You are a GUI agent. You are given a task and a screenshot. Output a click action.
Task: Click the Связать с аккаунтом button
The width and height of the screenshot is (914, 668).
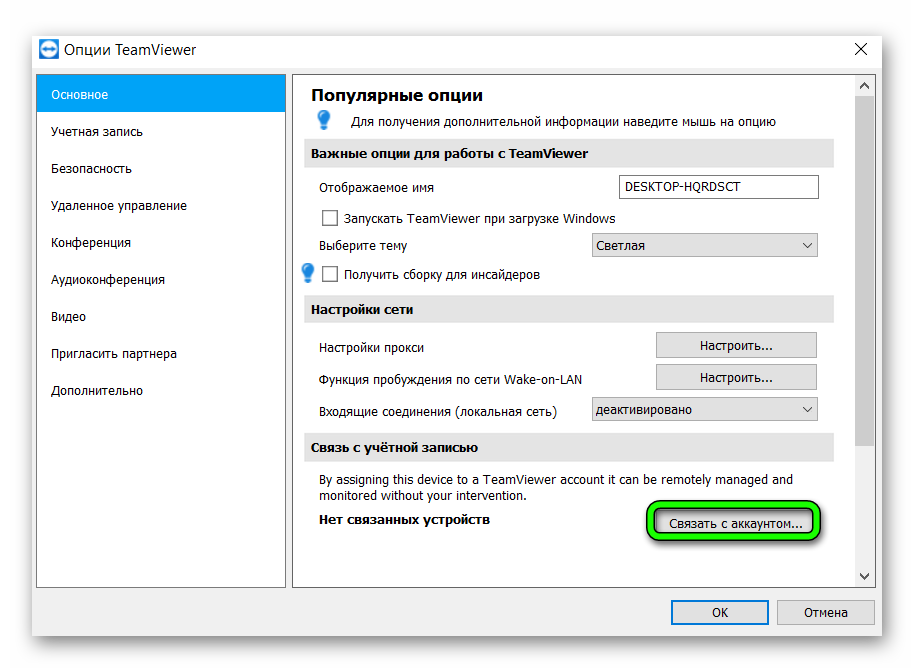click(x=734, y=522)
